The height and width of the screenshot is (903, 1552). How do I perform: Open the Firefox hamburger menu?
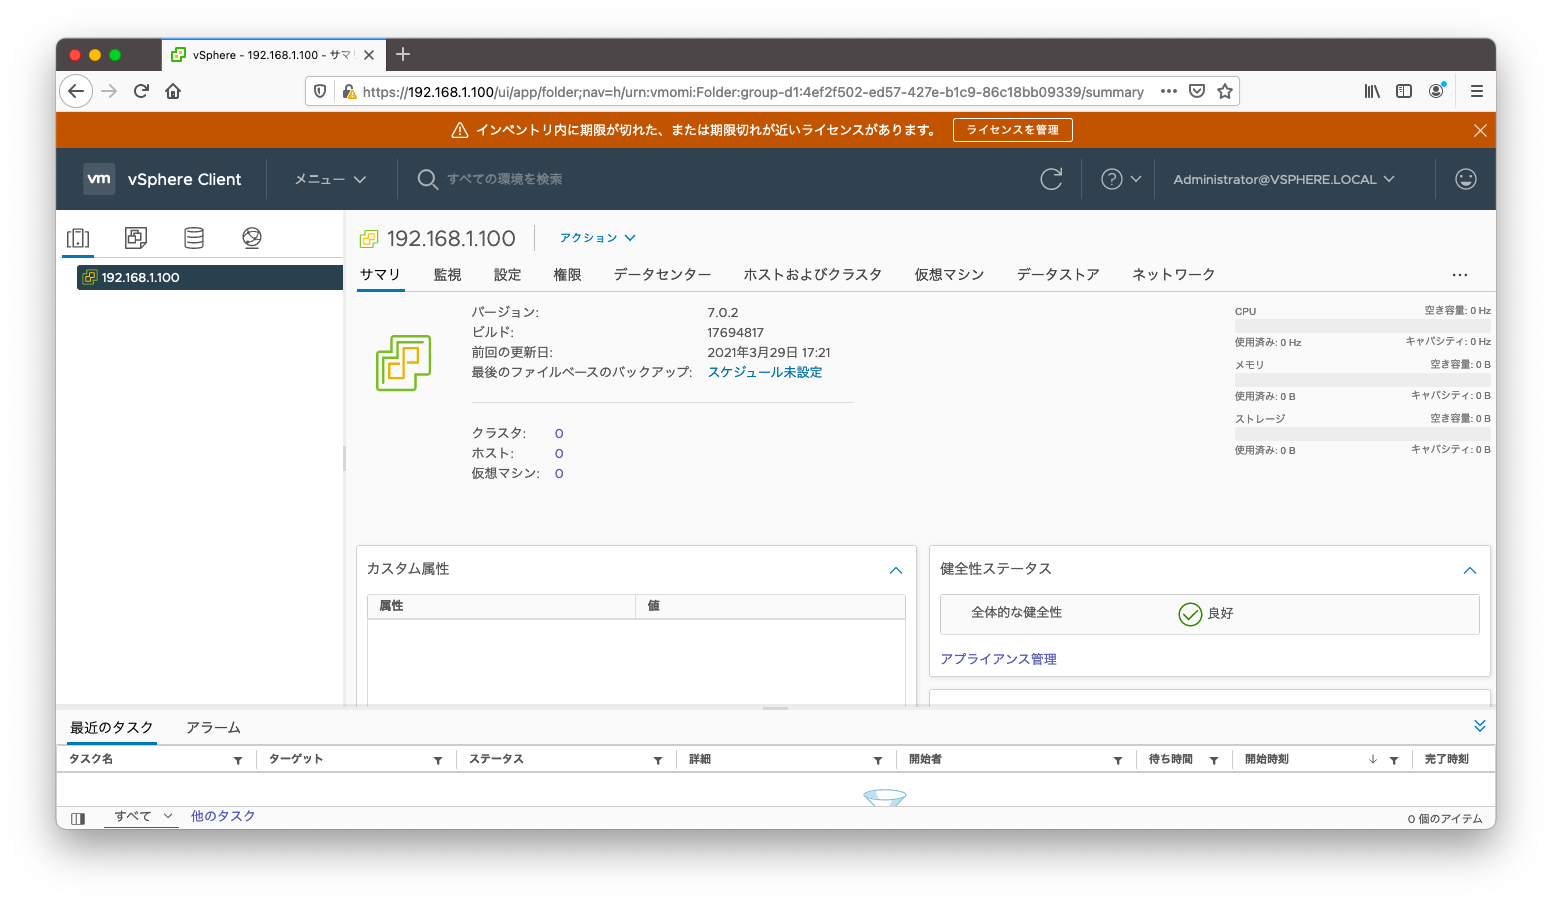[1476, 91]
